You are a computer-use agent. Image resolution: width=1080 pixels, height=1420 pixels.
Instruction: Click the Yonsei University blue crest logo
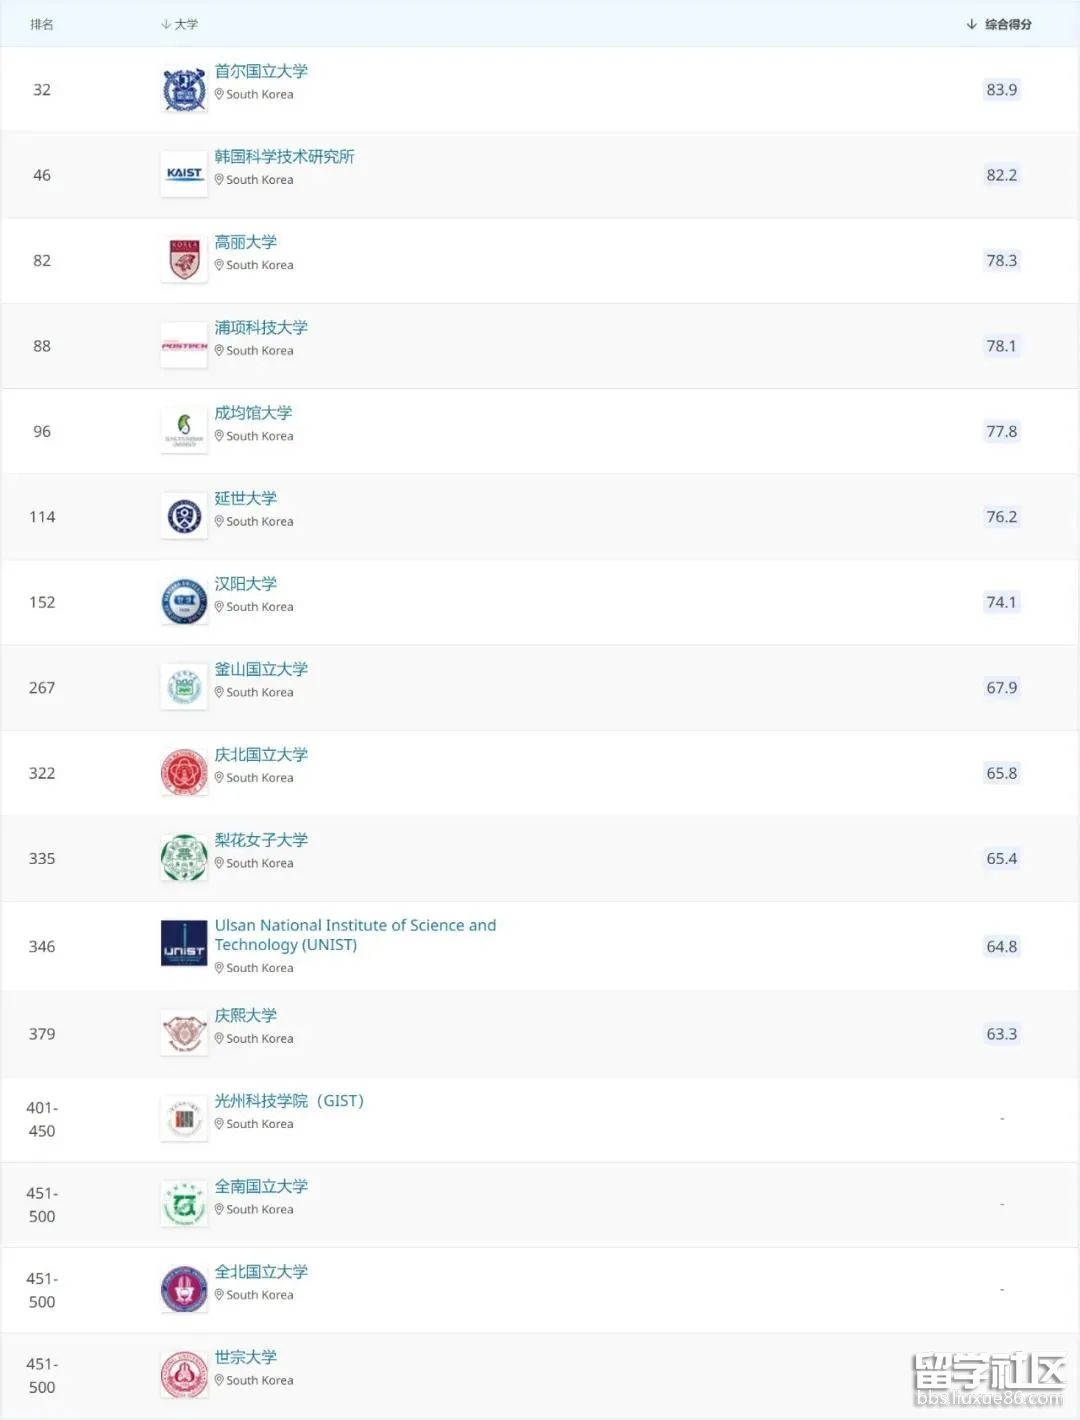183,516
